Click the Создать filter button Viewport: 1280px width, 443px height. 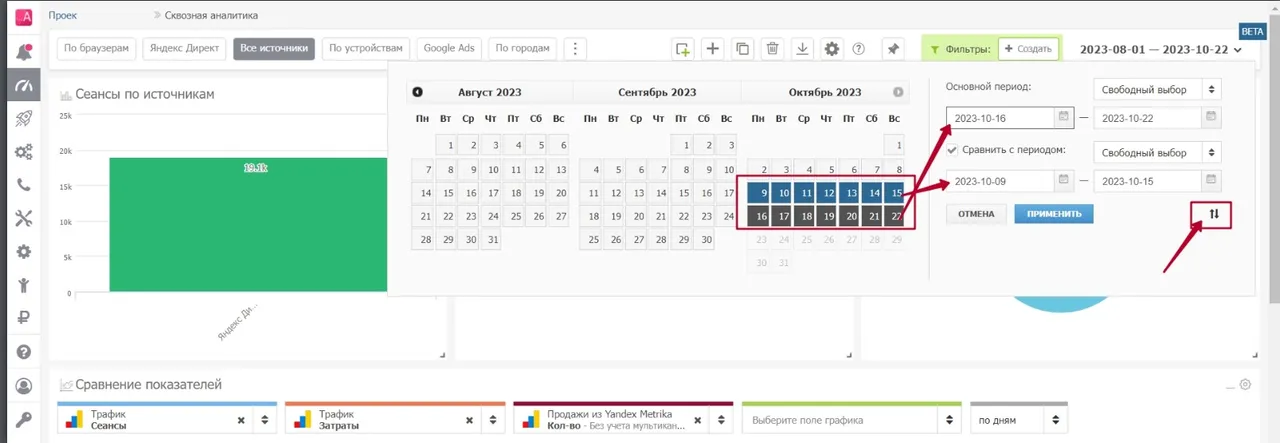tap(1028, 48)
